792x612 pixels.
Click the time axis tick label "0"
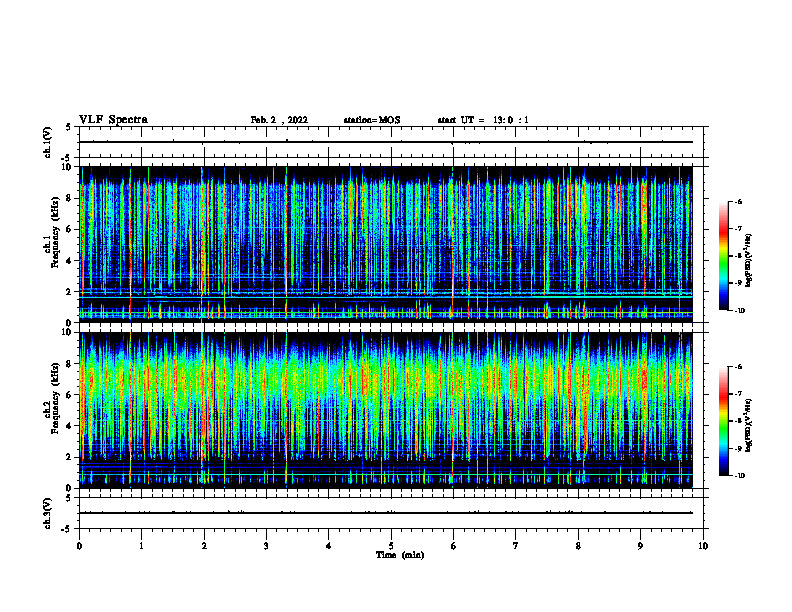tap(79, 546)
